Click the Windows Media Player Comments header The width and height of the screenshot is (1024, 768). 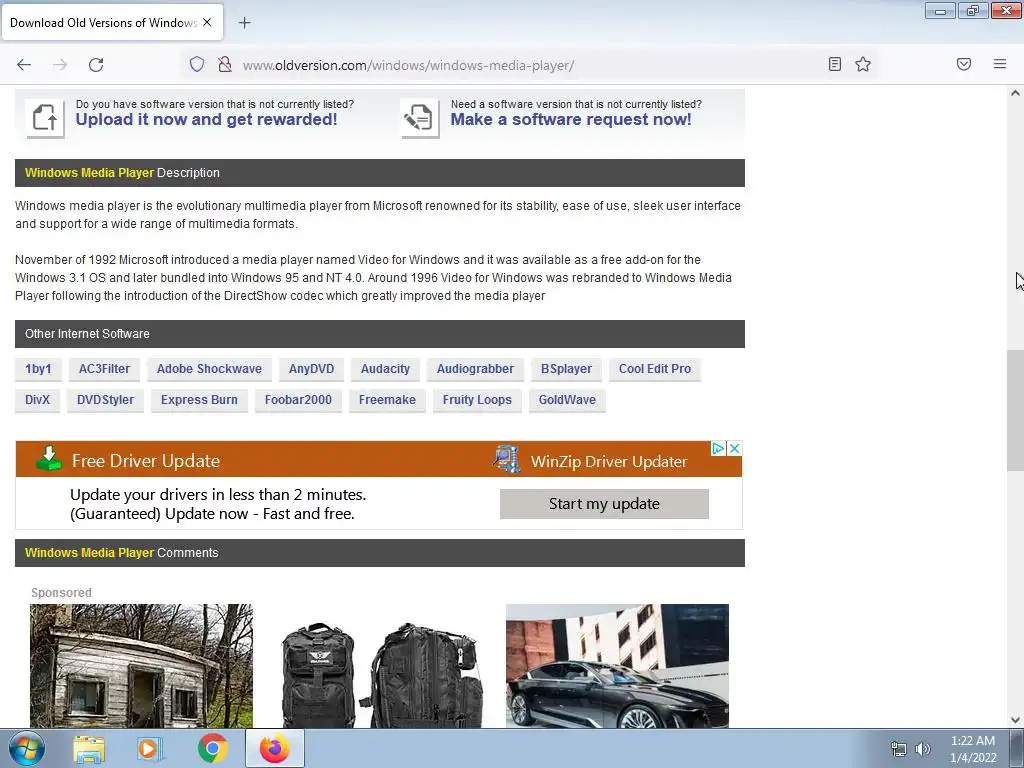coord(379,553)
